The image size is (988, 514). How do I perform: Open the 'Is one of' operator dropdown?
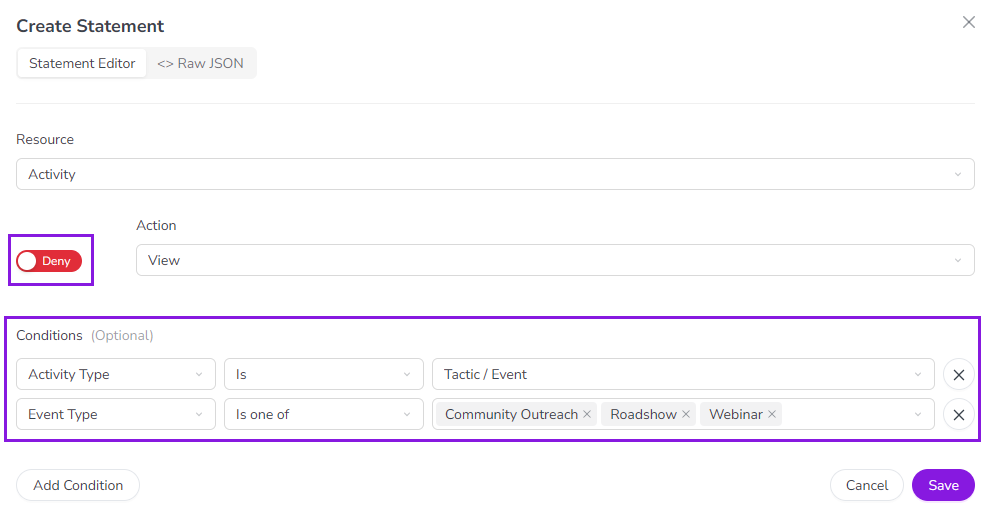324,414
